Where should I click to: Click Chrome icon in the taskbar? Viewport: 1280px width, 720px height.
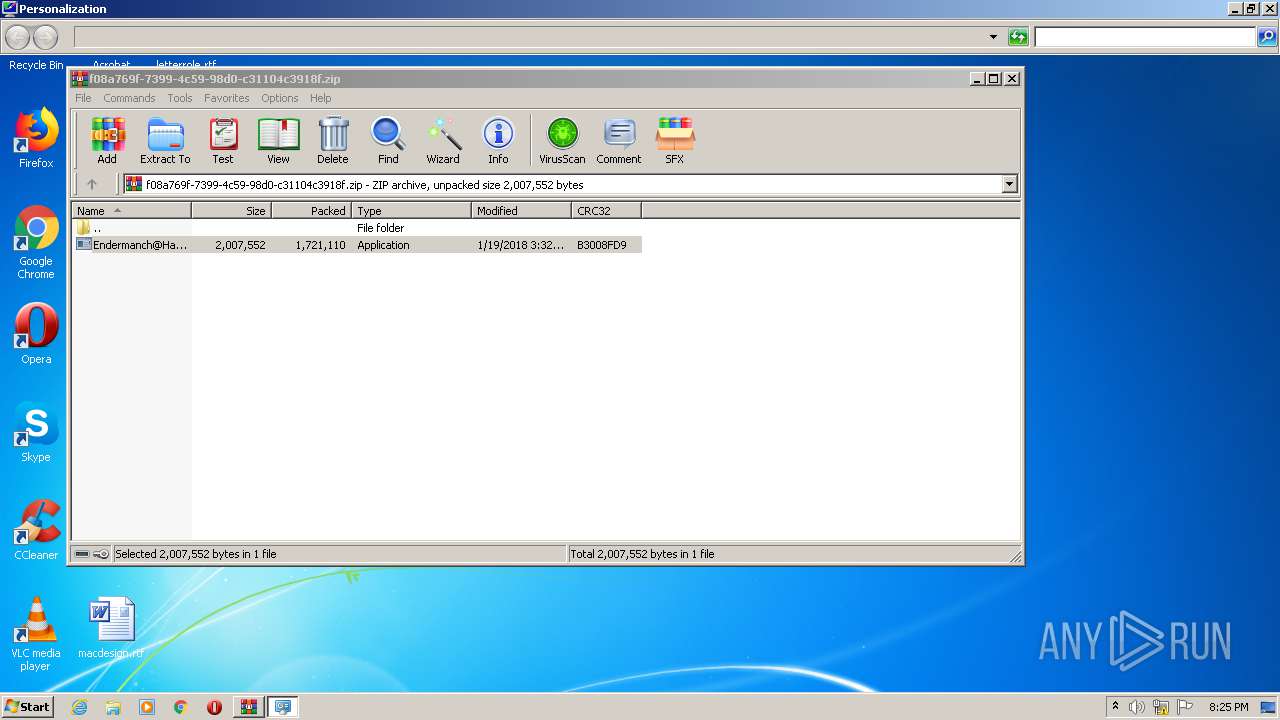(x=181, y=707)
